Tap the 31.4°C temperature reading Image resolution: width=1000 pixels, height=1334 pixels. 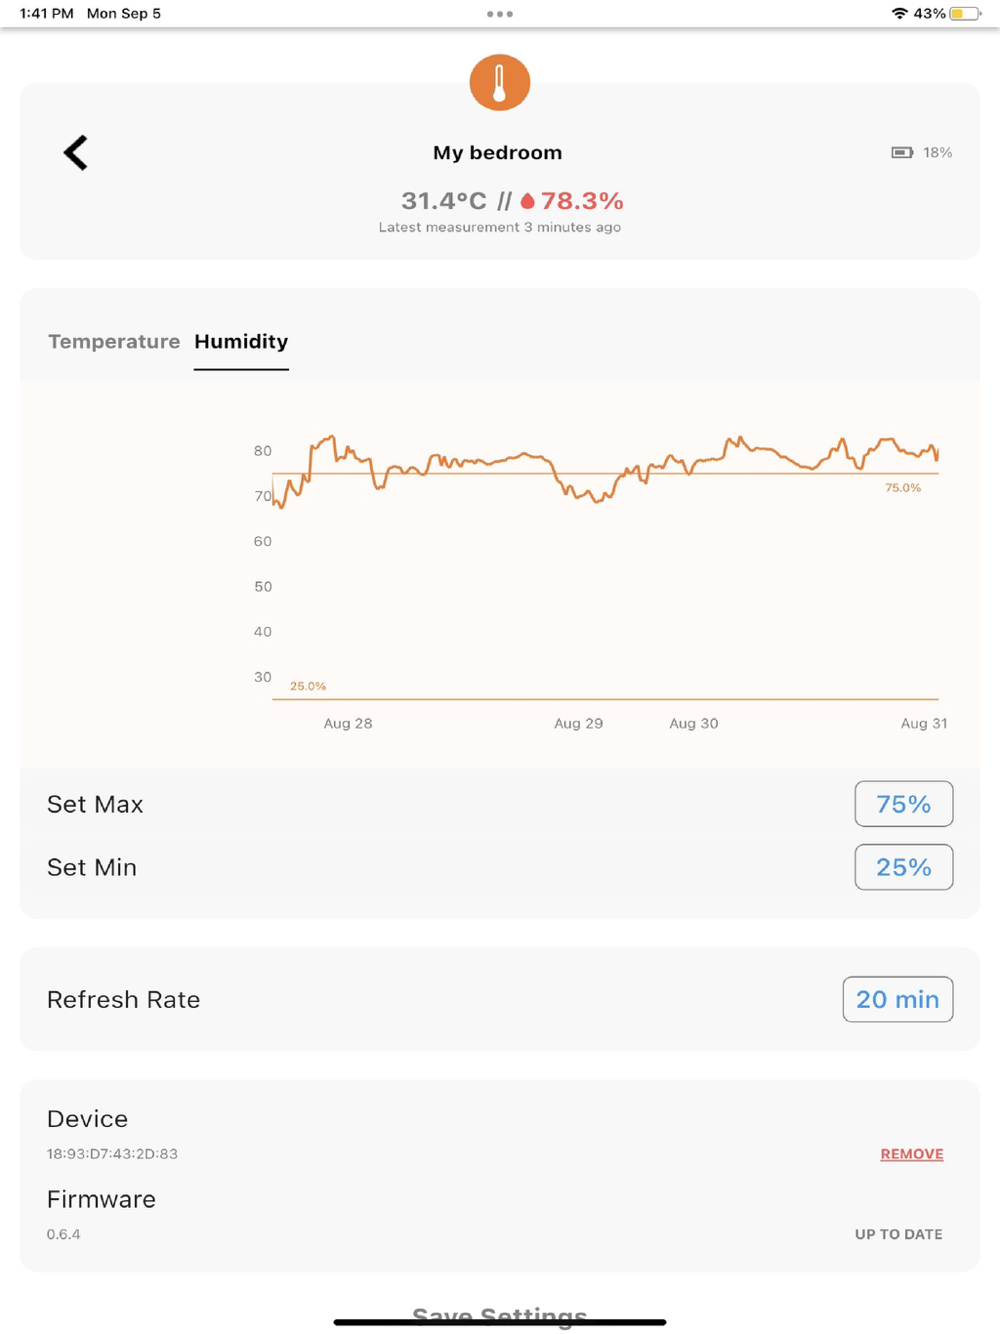click(443, 201)
